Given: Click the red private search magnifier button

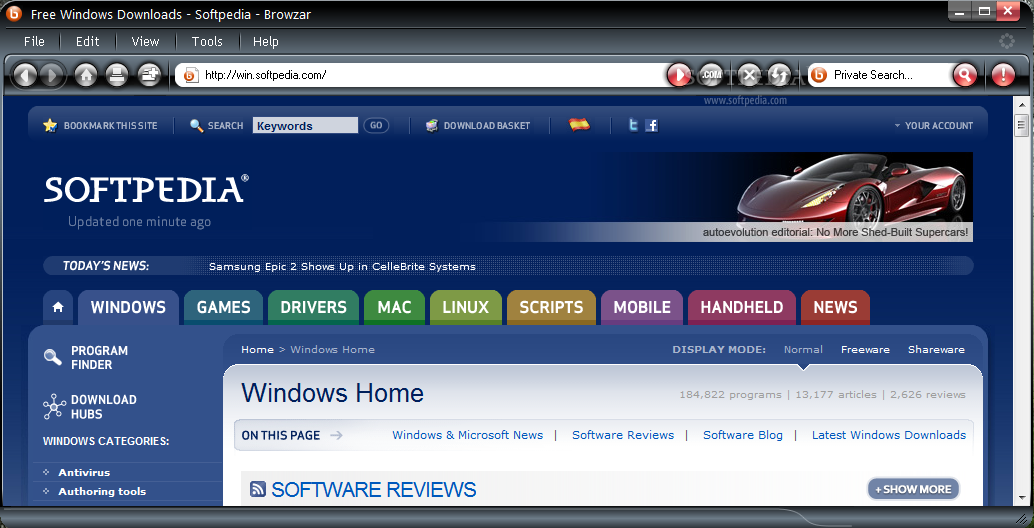Looking at the screenshot, I should point(965,75).
